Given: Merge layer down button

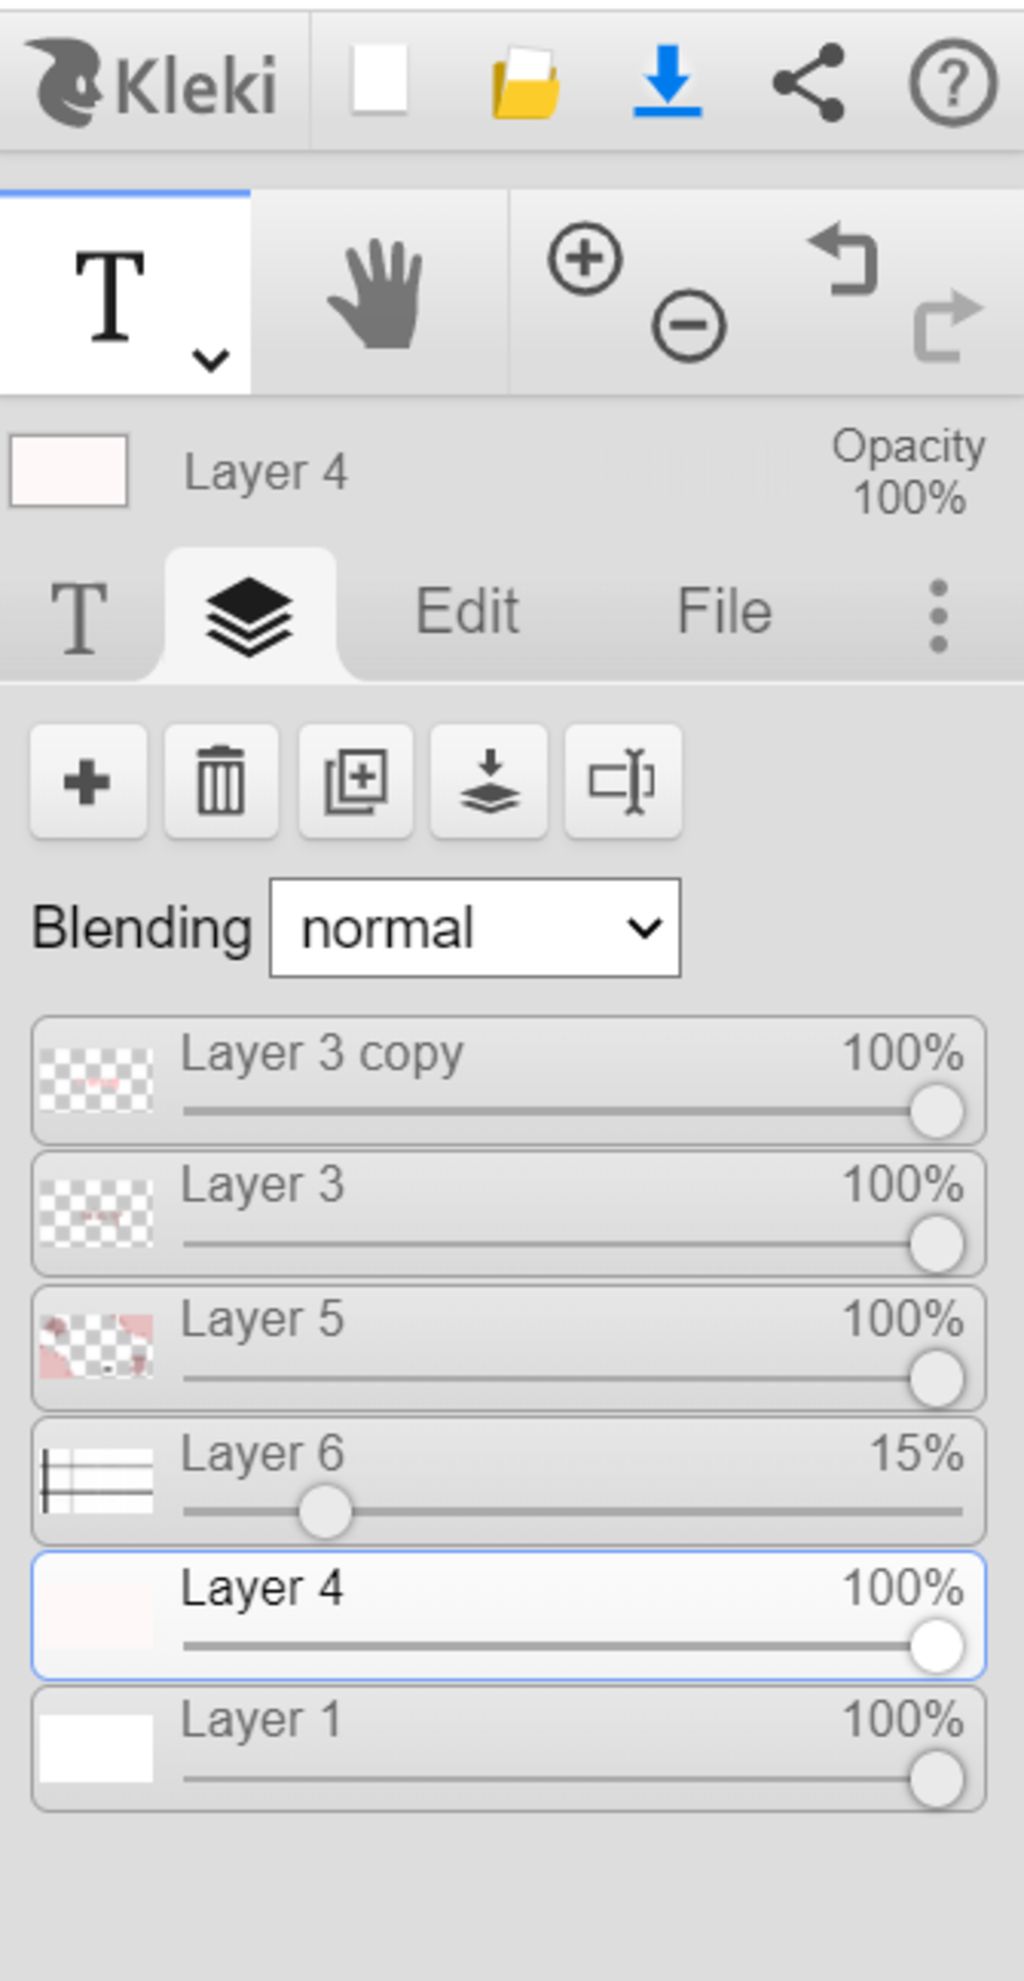Looking at the screenshot, I should 489,781.
